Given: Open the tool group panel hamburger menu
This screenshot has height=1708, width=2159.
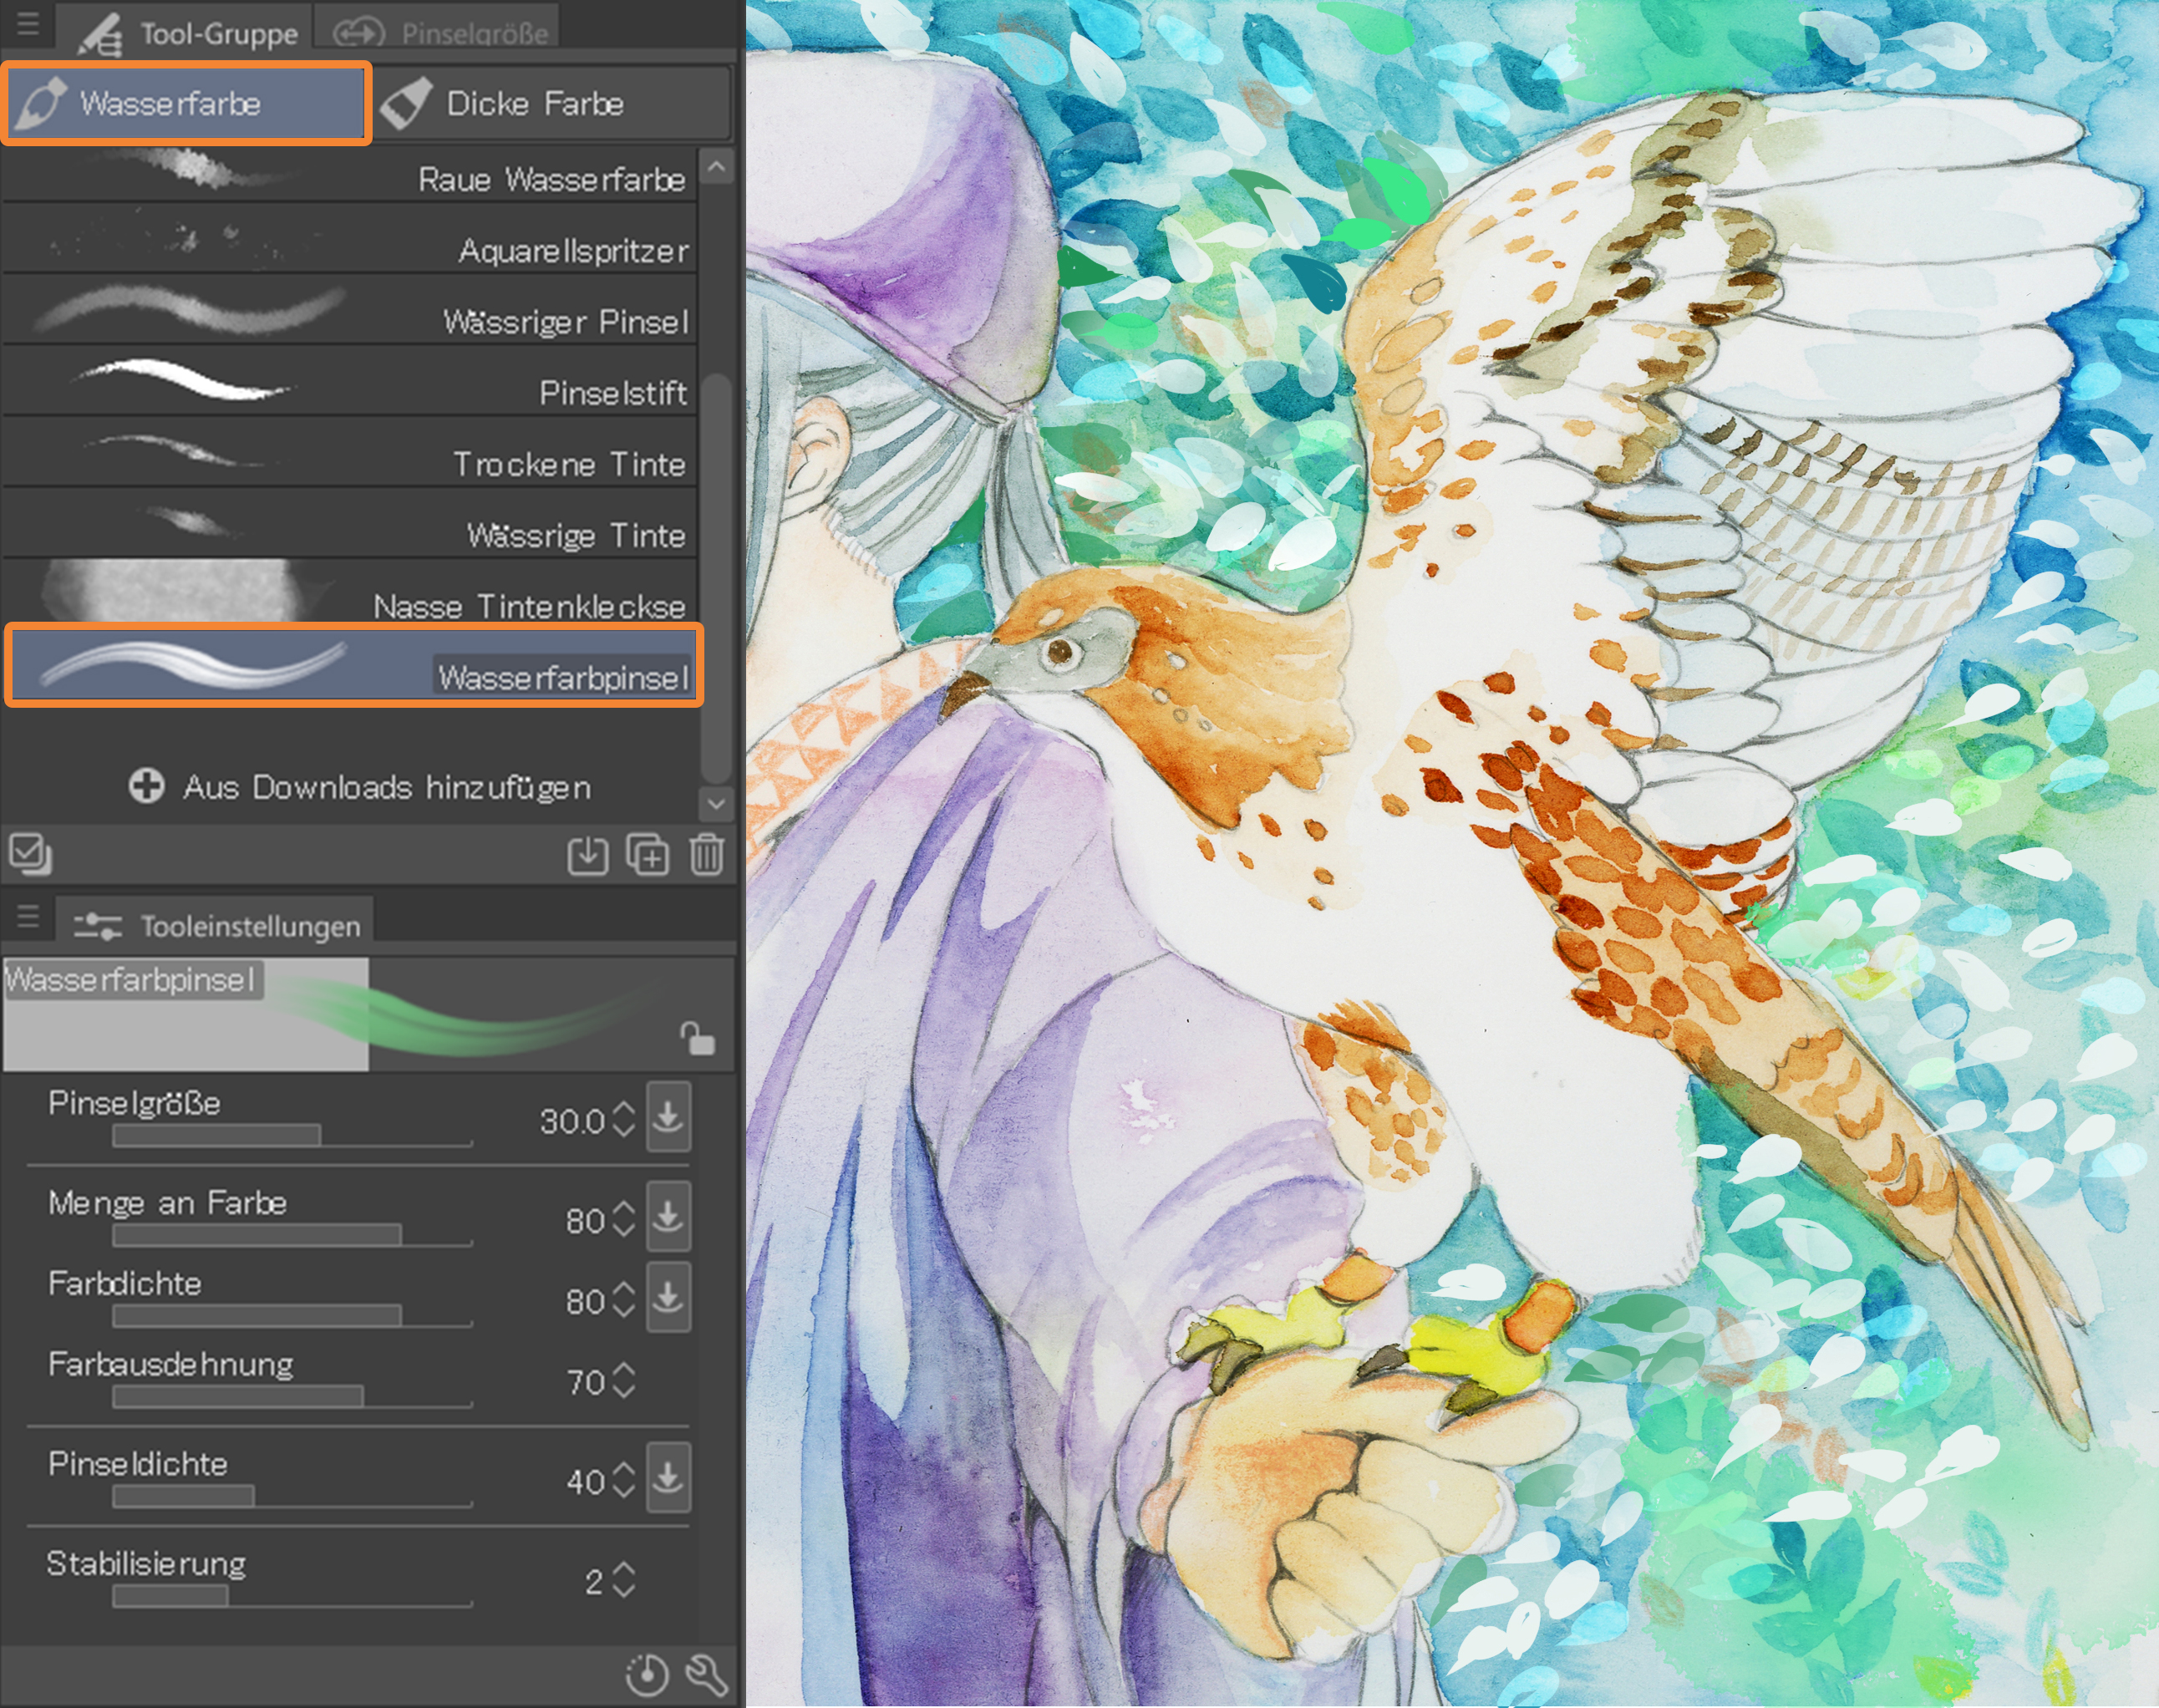Looking at the screenshot, I should coord(28,23).
